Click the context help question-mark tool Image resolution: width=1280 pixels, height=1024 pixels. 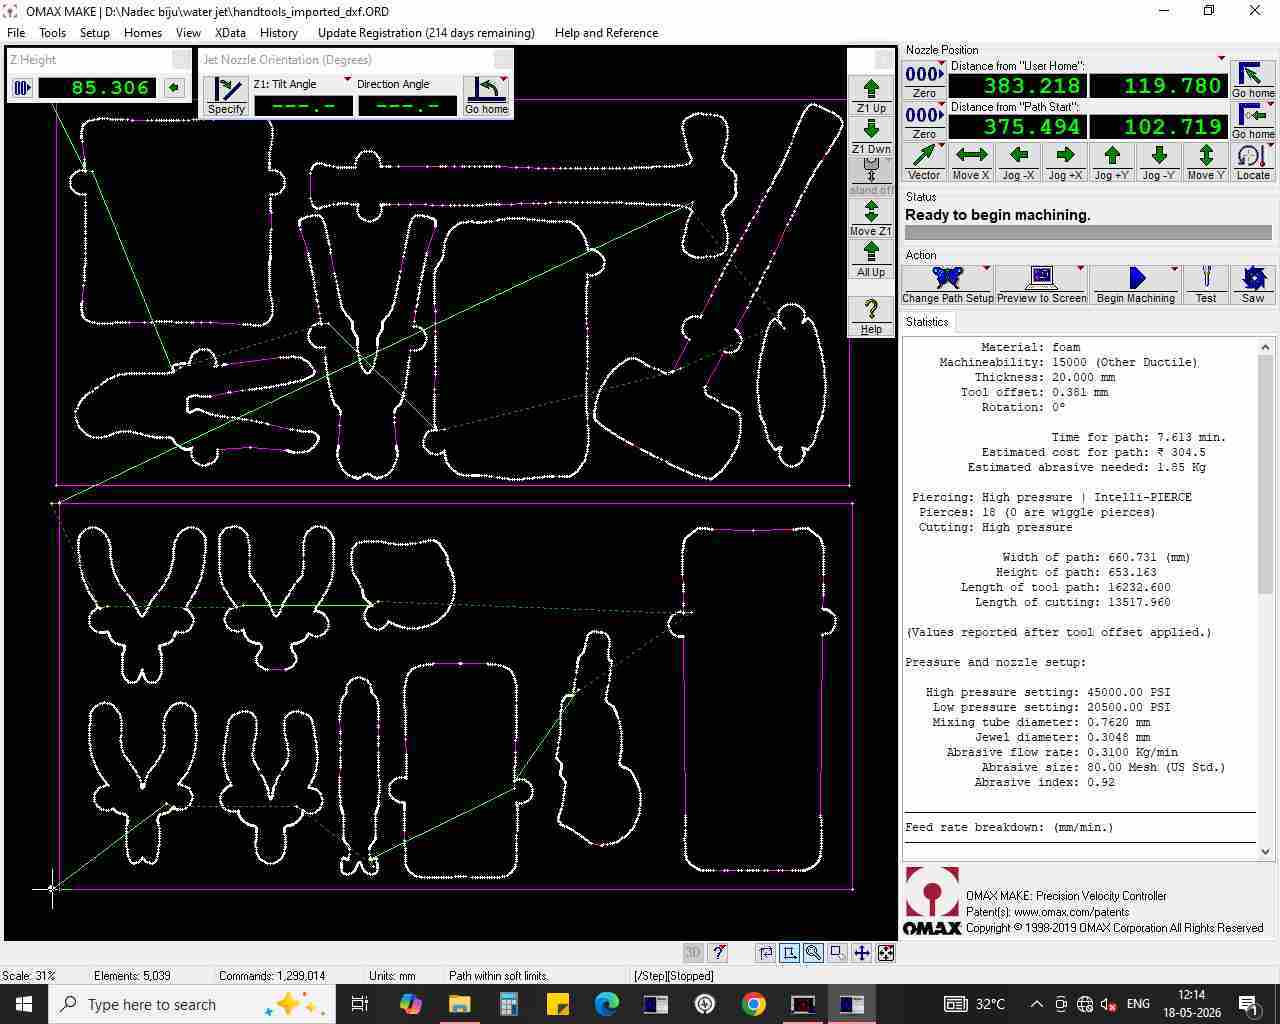coord(717,953)
